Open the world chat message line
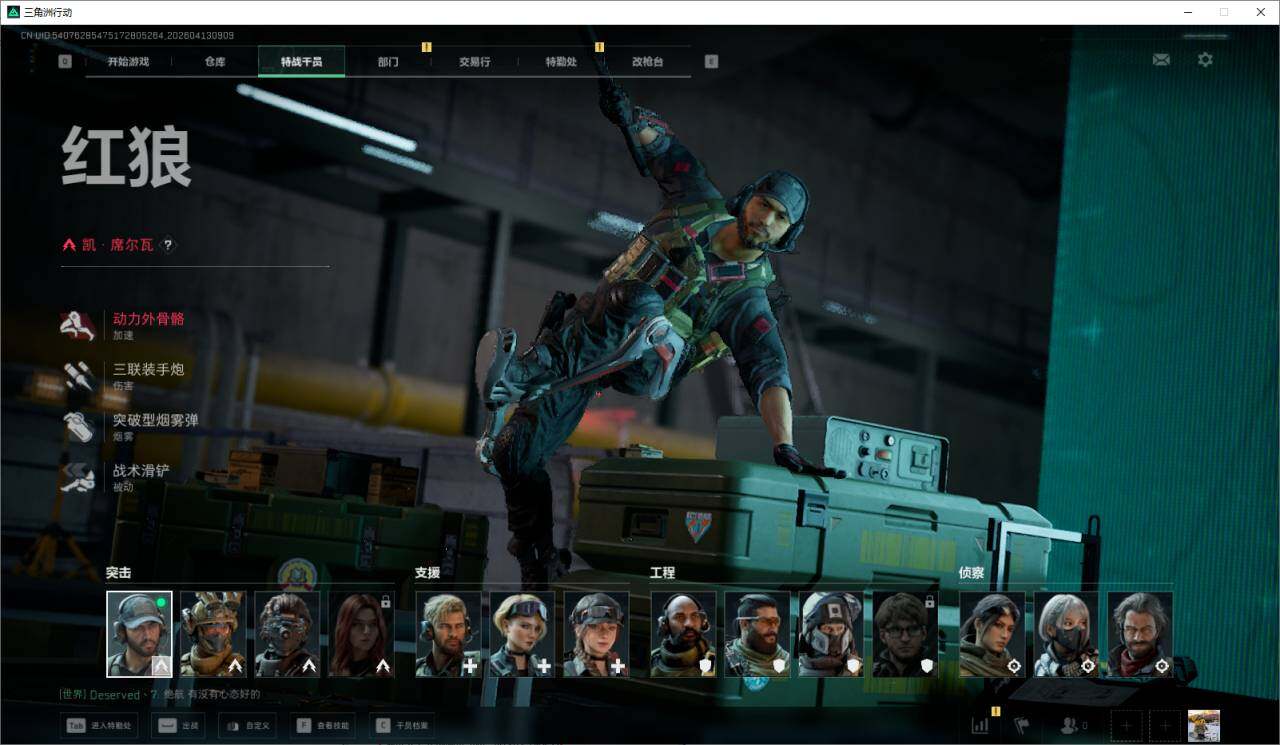The image size is (1280, 745). pyautogui.click(x=160, y=694)
